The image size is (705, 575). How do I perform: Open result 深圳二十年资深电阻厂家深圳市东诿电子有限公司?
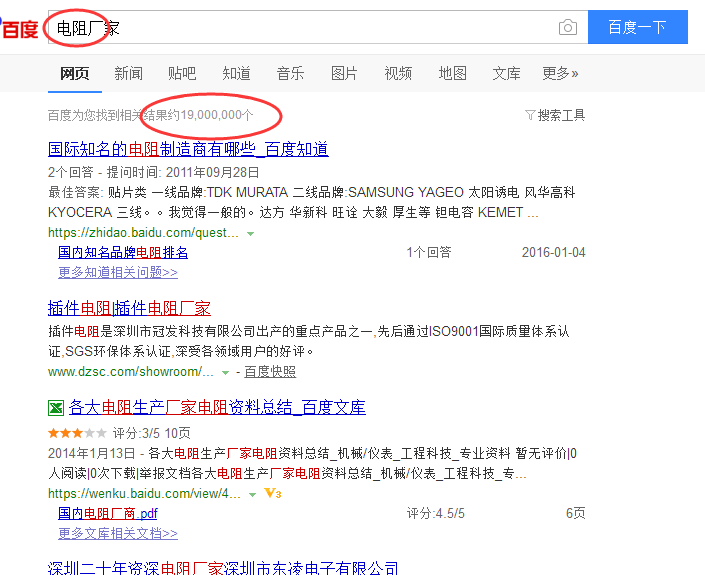[x=223, y=568]
